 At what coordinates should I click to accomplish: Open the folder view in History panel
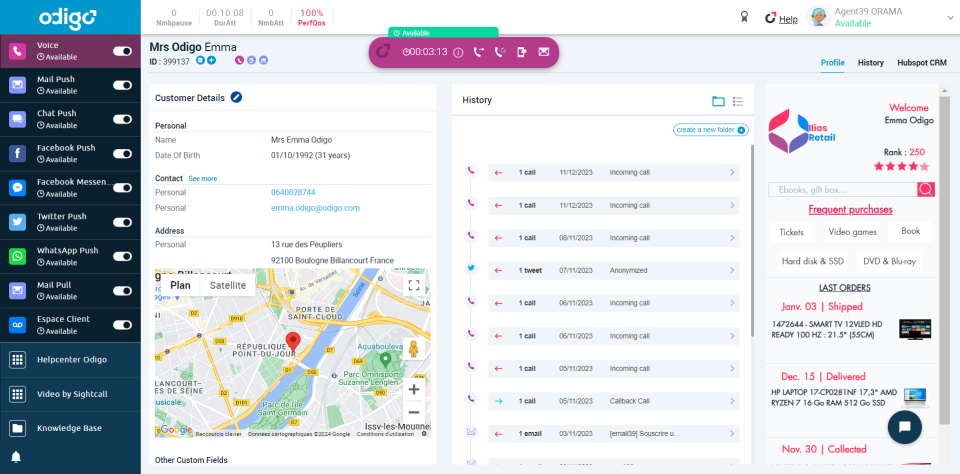tap(718, 101)
